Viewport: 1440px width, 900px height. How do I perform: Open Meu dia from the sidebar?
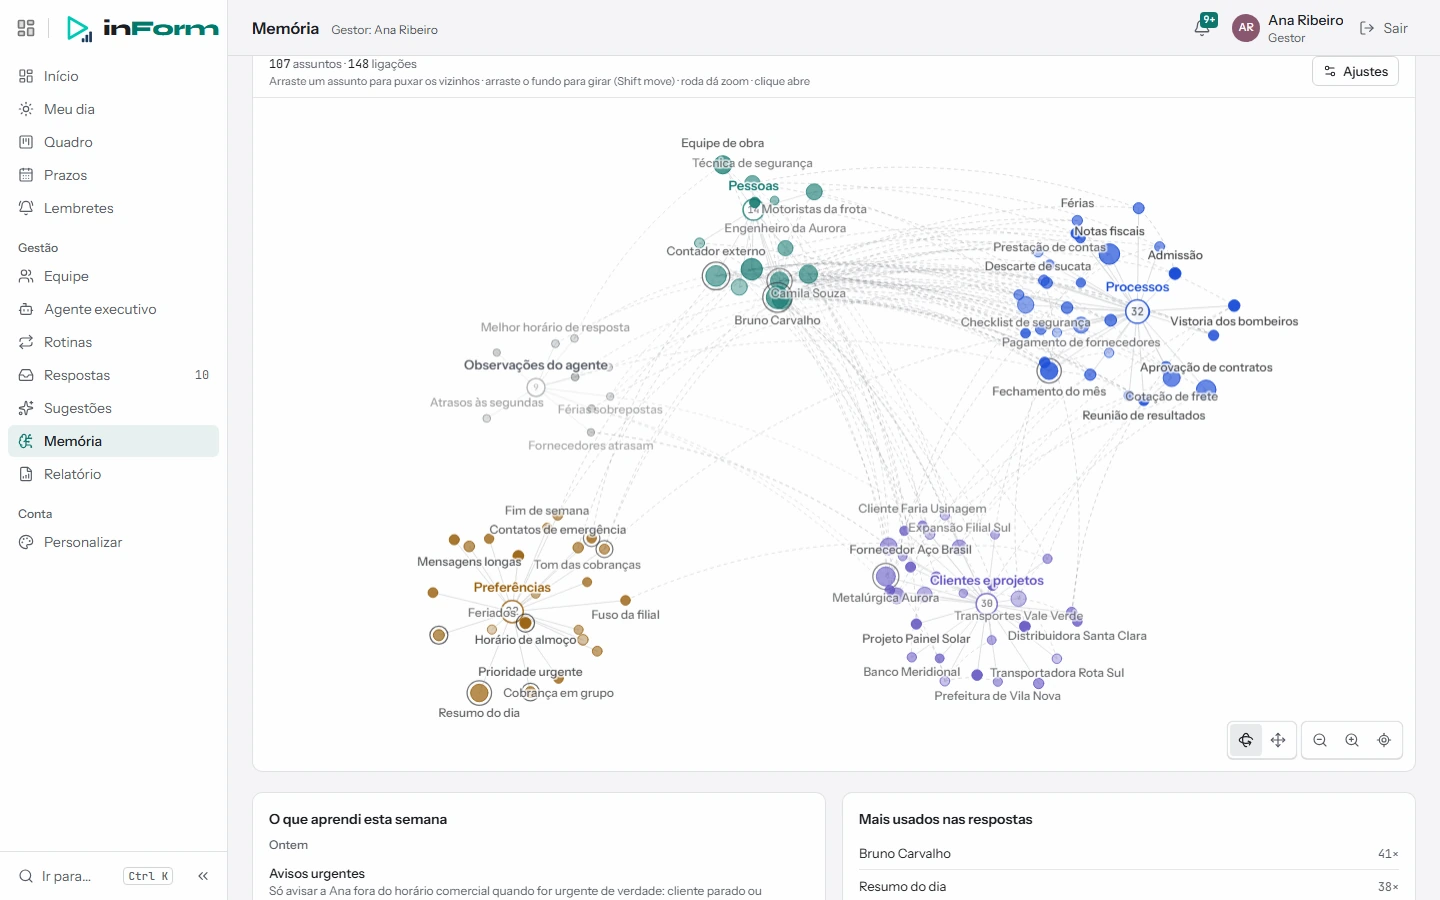pyautogui.click(x=113, y=109)
